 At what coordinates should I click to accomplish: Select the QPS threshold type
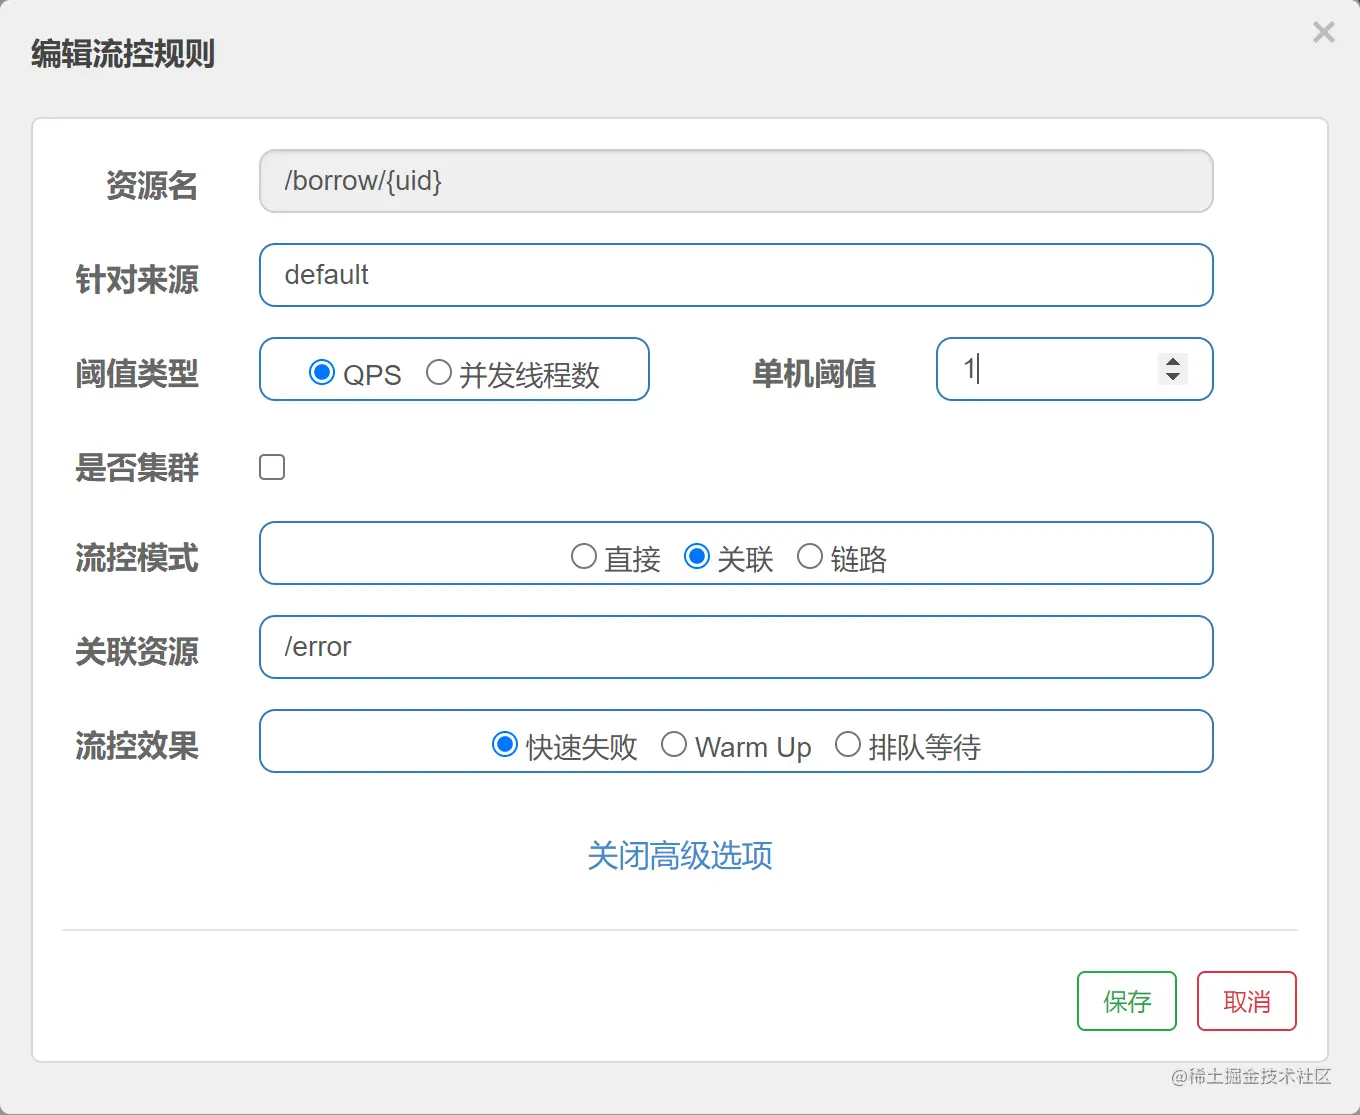tap(322, 373)
